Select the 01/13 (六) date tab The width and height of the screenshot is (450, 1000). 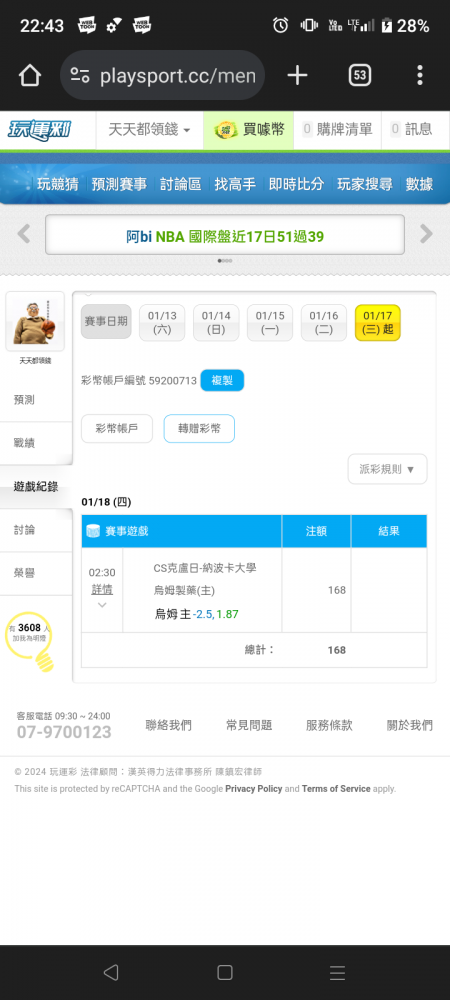point(162,323)
